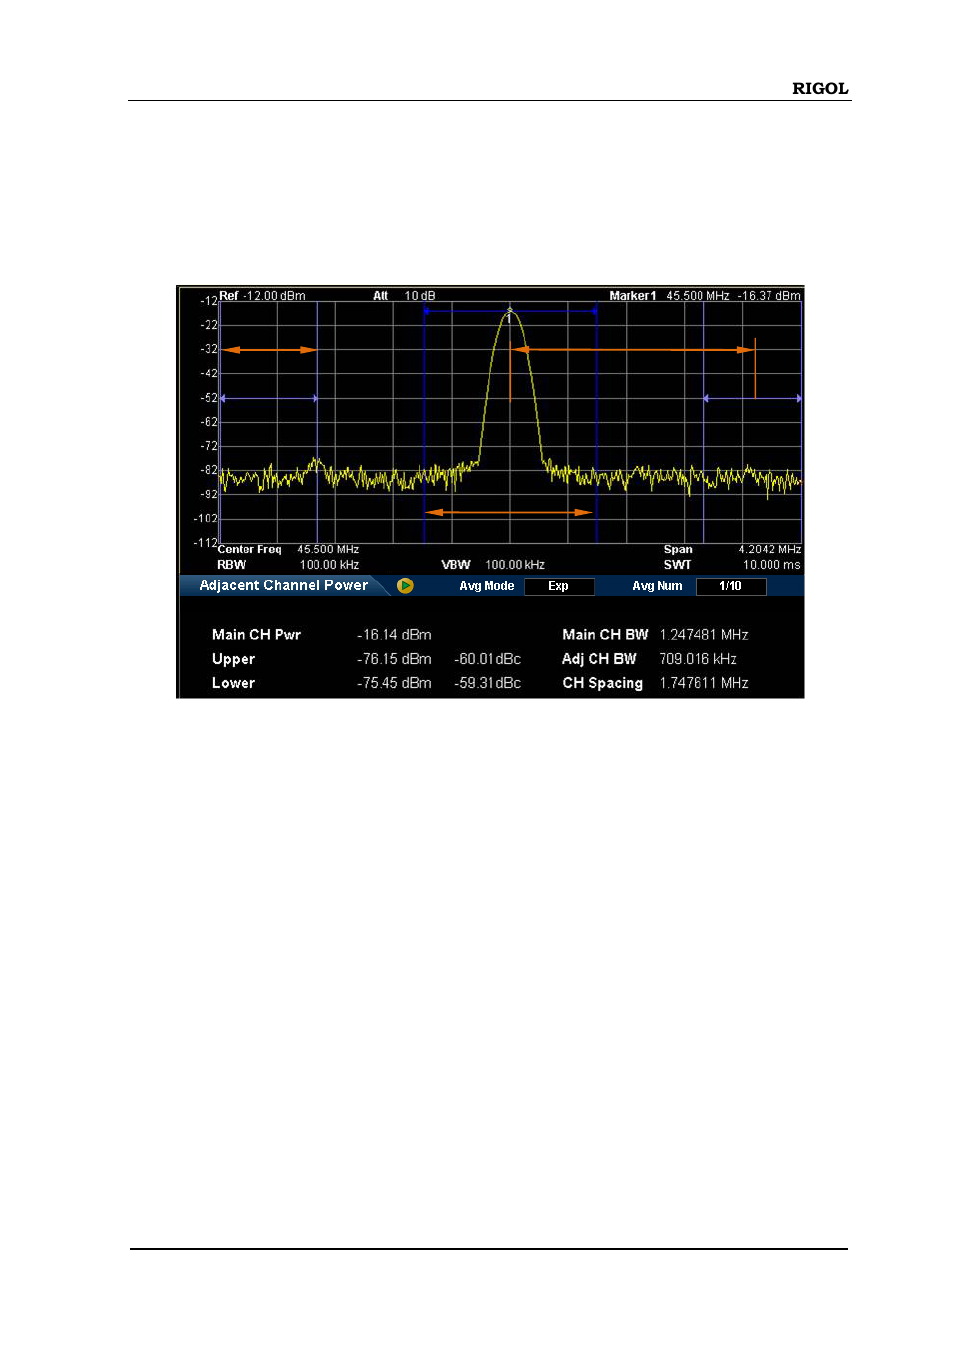
Task: Click the Avg Num 1/10 field
Action: [x=730, y=587]
